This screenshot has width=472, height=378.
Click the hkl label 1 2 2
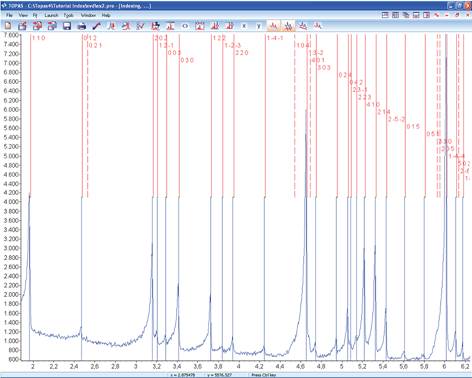[x=219, y=38]
